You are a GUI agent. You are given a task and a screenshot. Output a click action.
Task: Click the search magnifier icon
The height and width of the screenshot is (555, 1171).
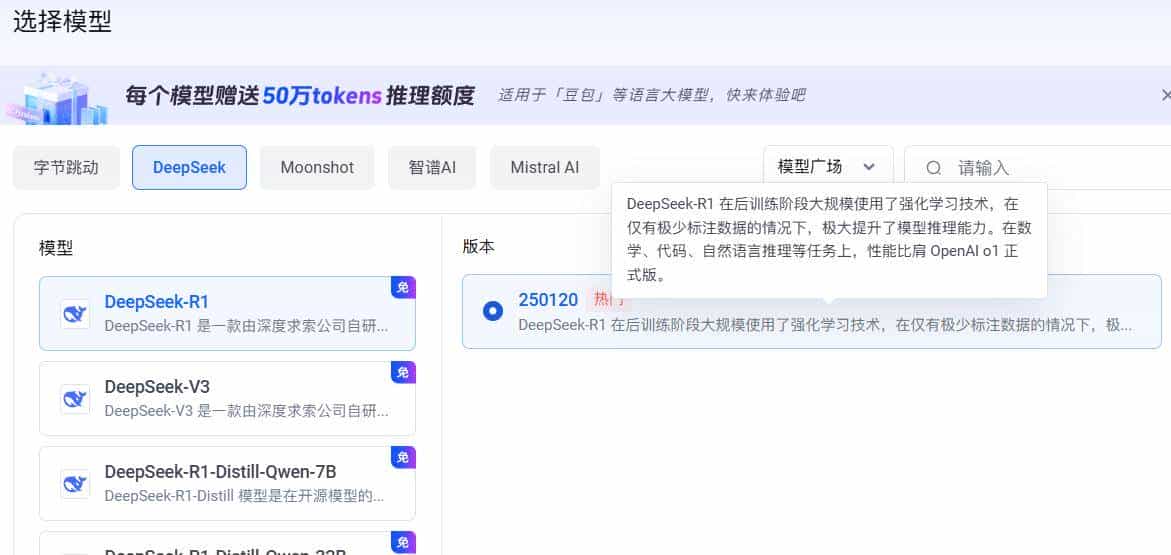coord(934,168)
